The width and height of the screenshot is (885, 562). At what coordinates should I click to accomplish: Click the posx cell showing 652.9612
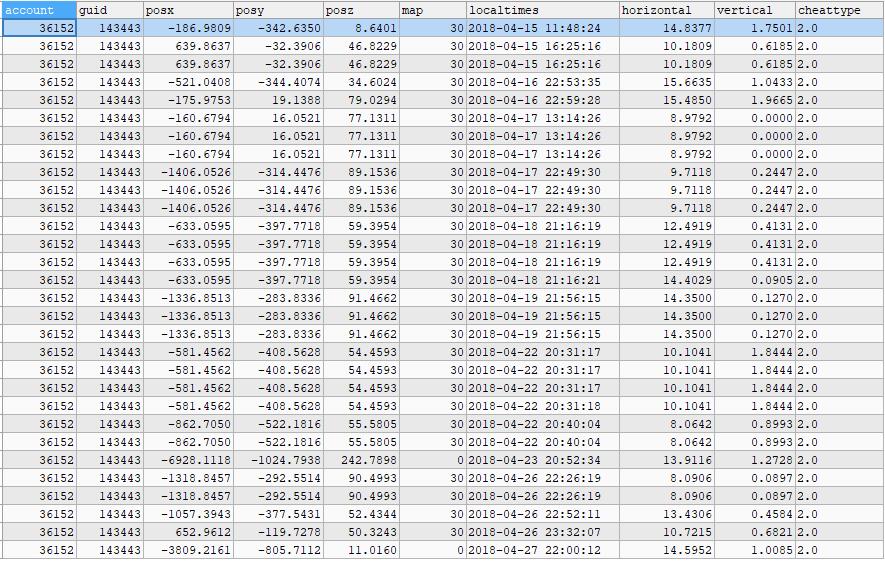(x=188, y=533)
